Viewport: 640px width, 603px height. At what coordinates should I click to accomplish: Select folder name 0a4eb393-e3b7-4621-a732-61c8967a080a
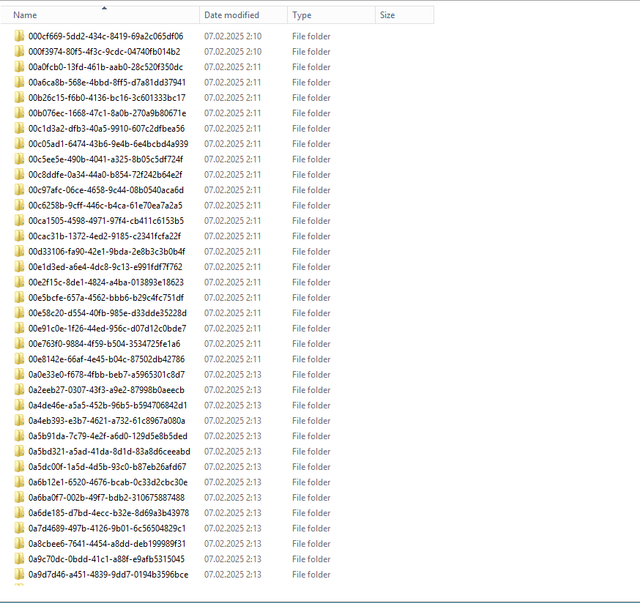coord(107,421)
